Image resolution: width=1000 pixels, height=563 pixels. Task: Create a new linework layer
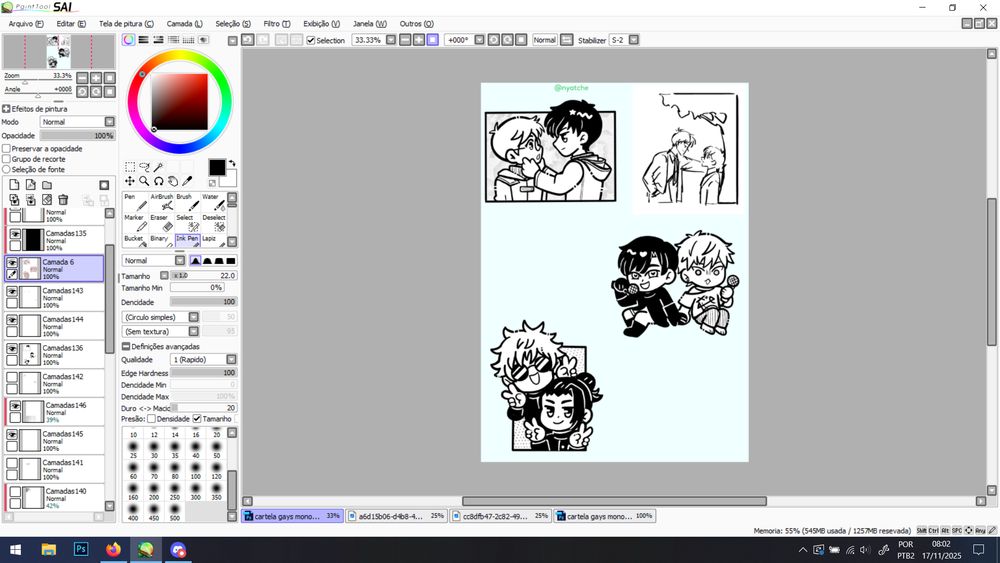pos(31,185)
